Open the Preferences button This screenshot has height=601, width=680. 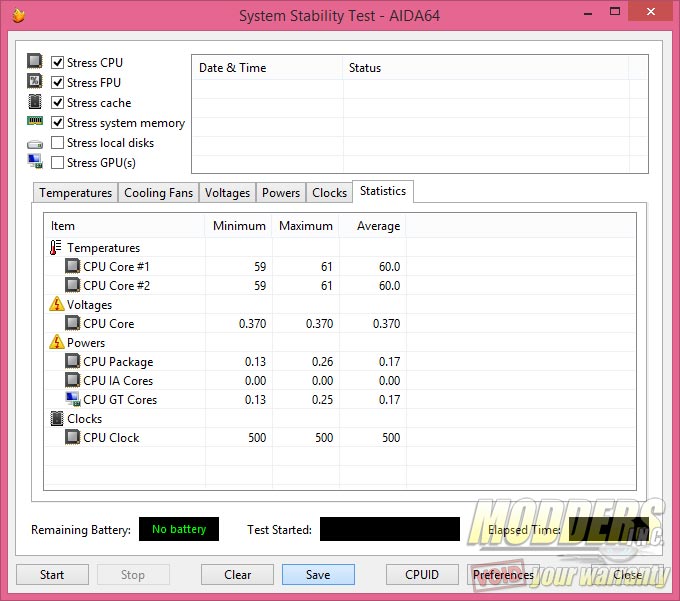coord(503,575)
